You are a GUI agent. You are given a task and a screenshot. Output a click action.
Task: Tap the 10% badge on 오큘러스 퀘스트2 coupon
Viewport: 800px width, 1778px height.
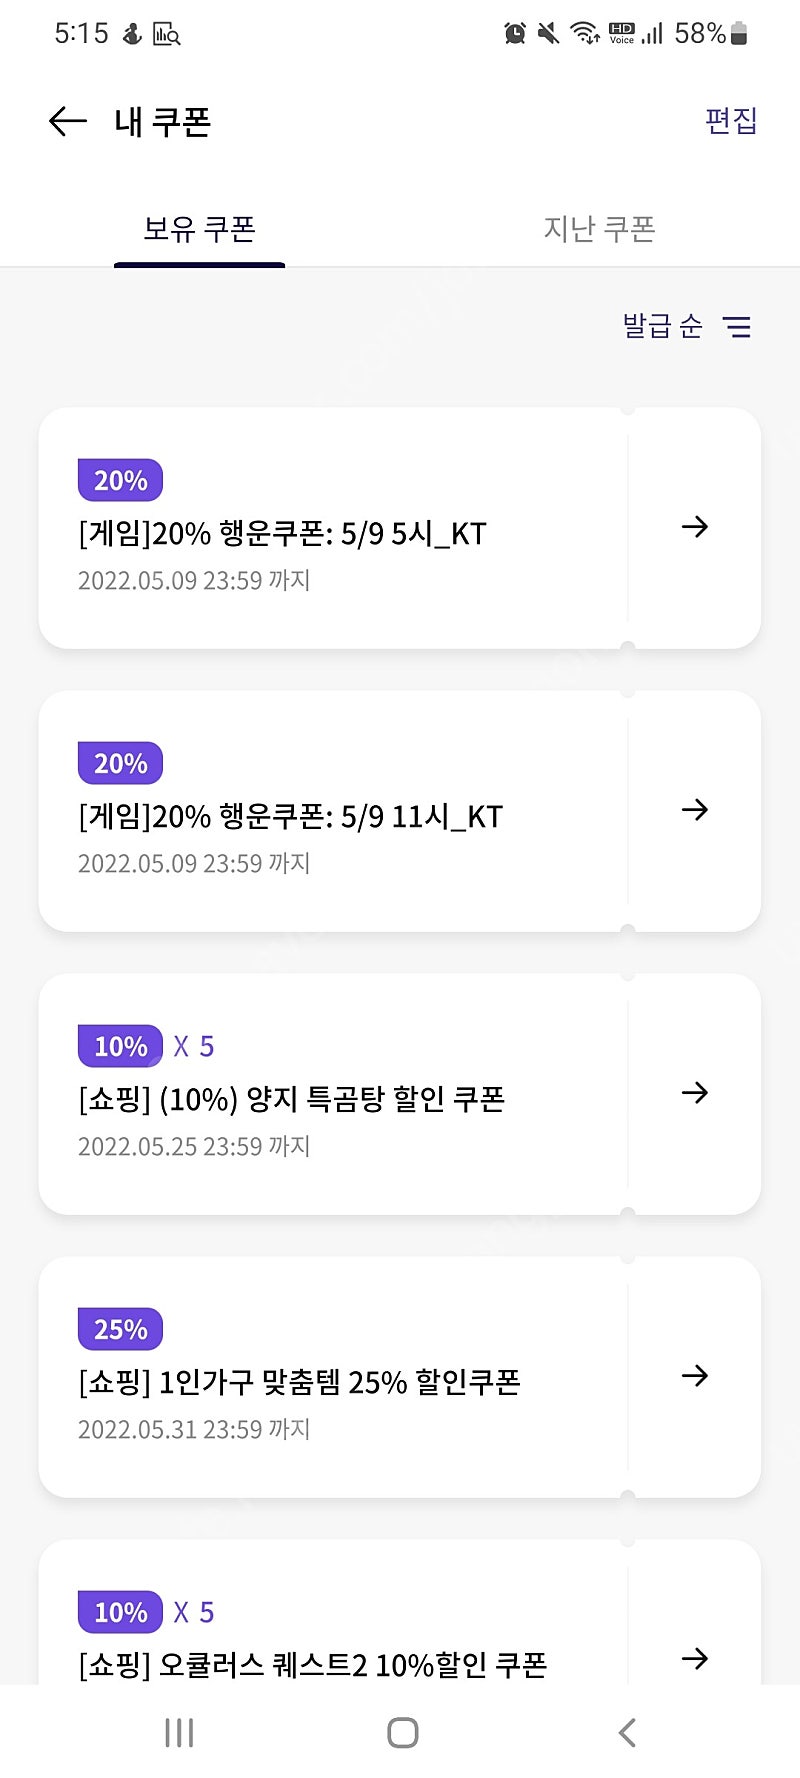[120, 1612]
